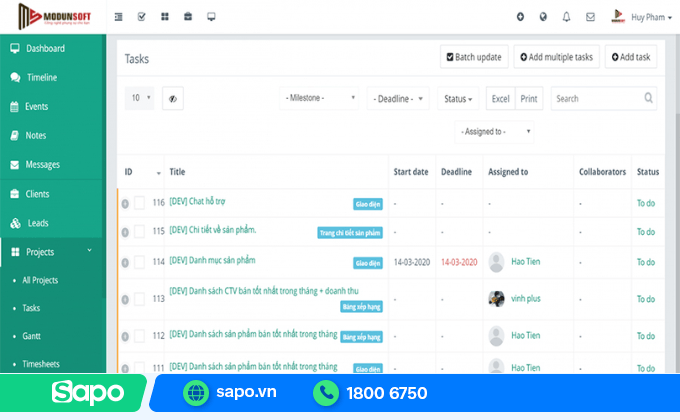
Task: Open the to-do checkmark icon in top bar
Action: 141,17
